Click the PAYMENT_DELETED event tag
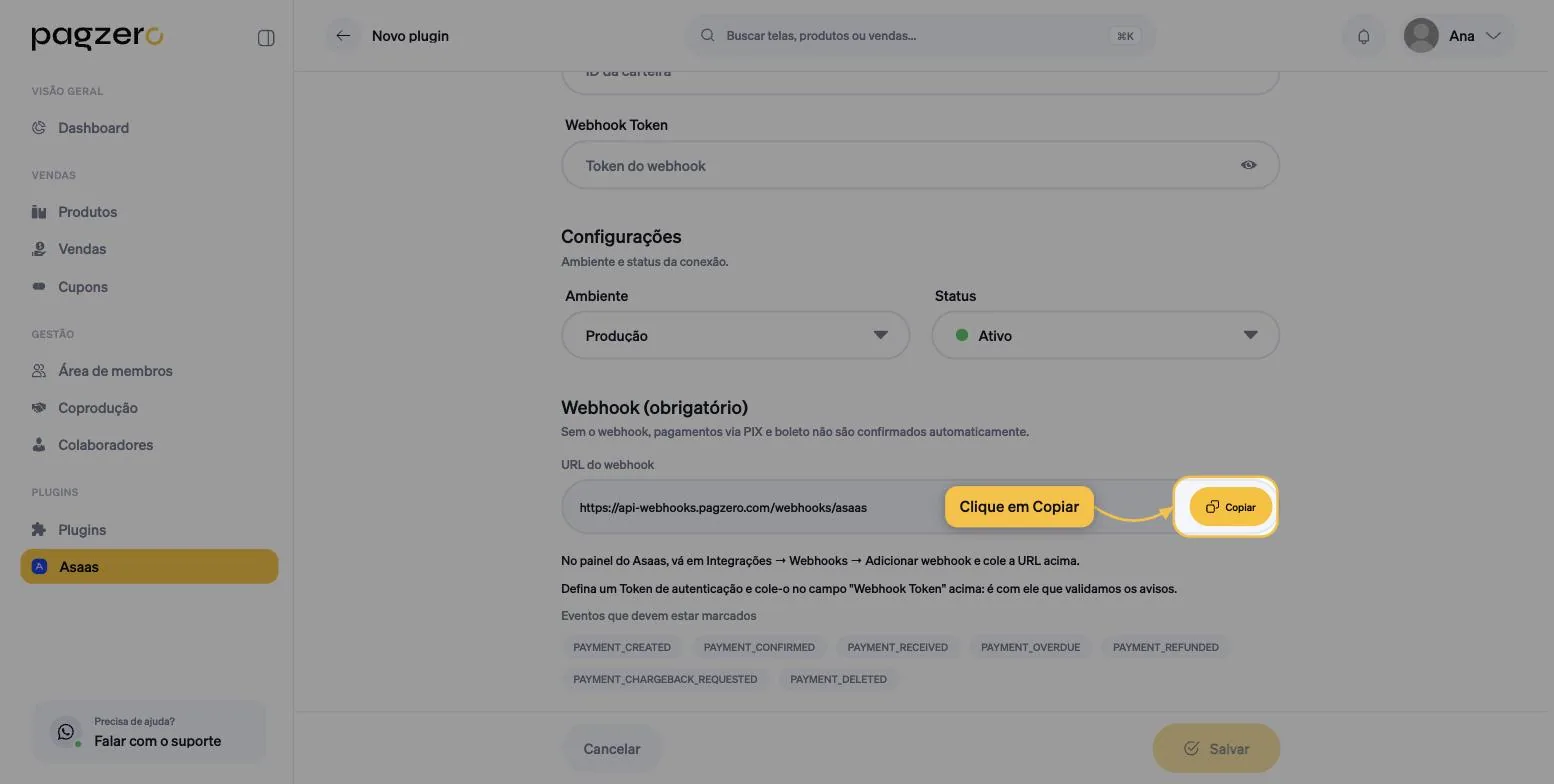Screen dimensions: 1554x784 click(838, 680)
